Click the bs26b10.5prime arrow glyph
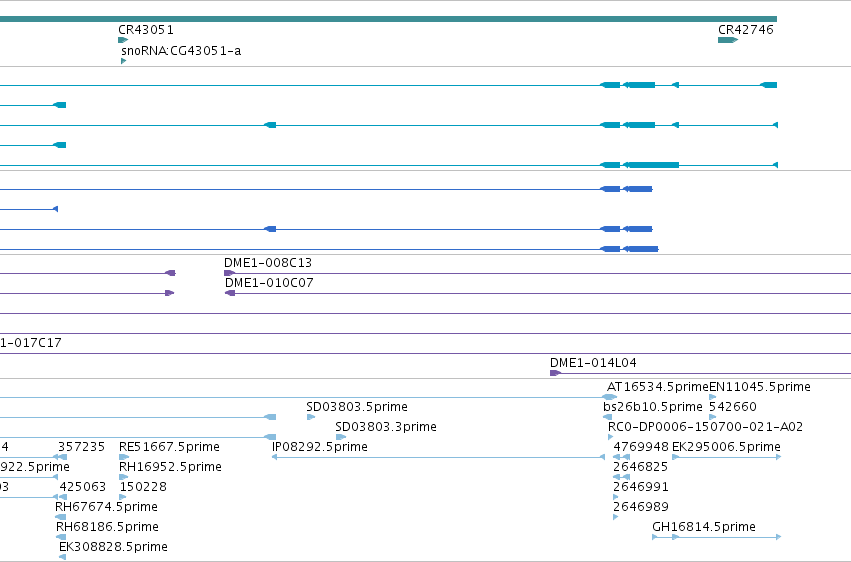This screenshot has width=851, height=562. pyautogui.click(x=608, y=417)
